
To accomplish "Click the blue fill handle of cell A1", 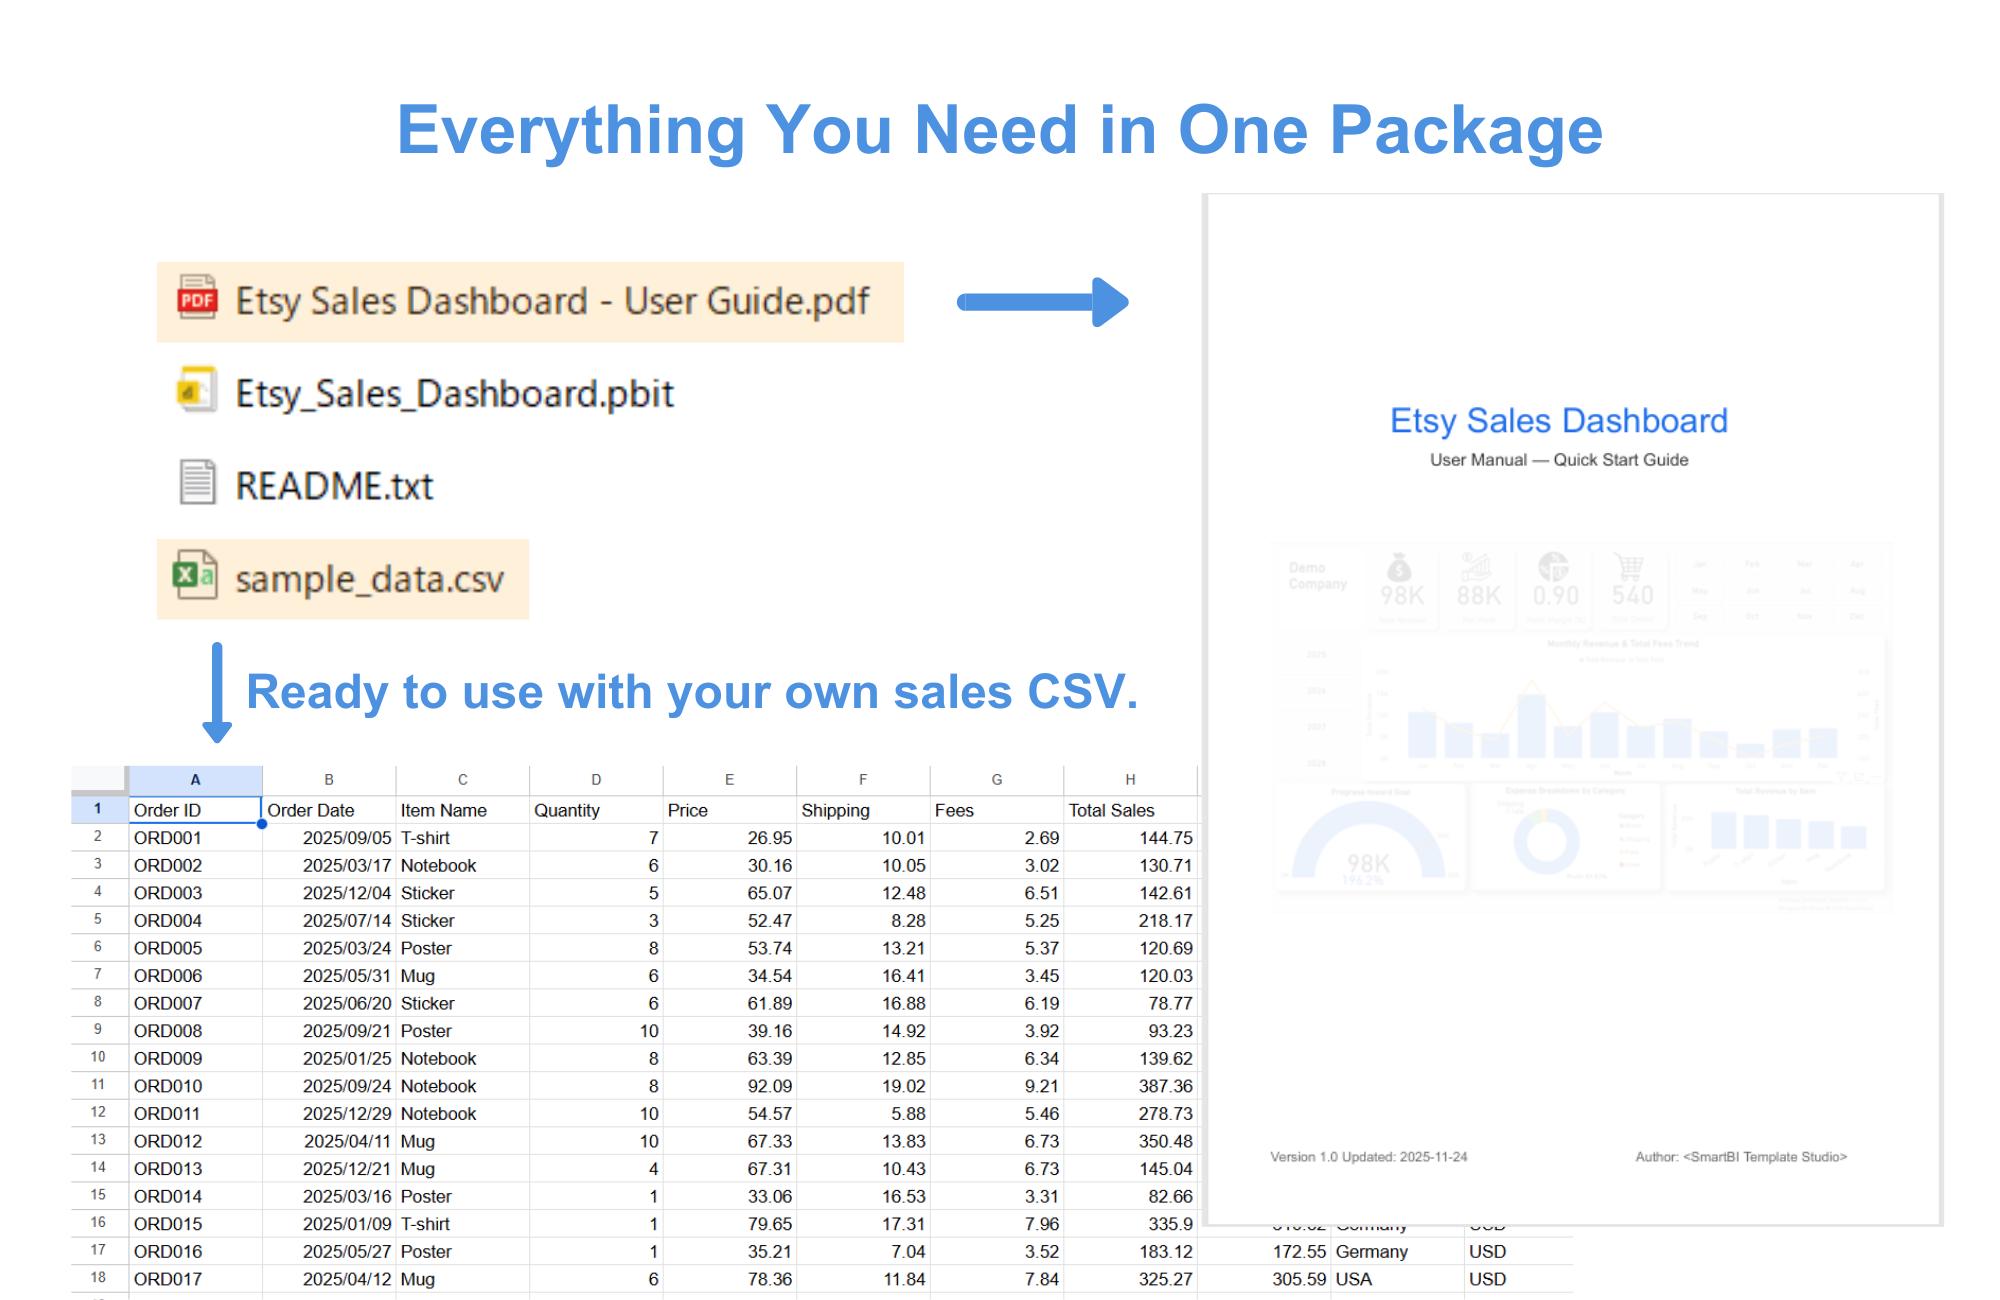I will (x=262, y=824).
